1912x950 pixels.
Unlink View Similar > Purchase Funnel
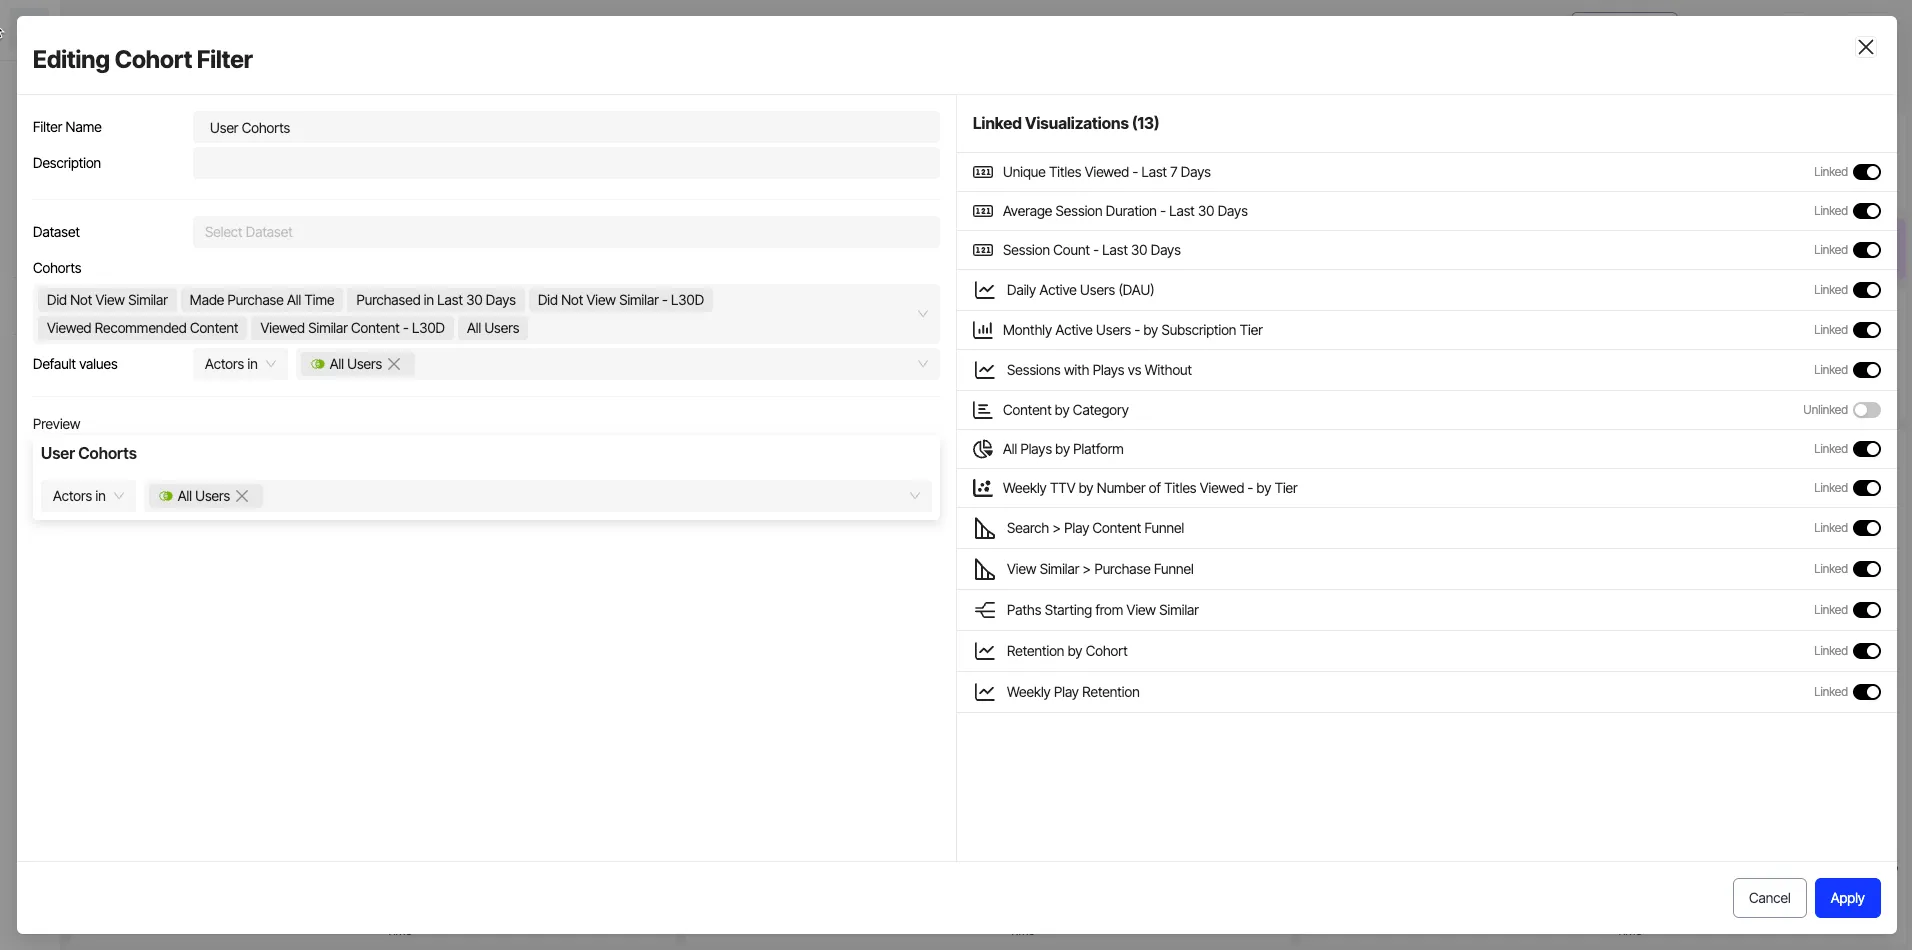tap(1867, 569)
